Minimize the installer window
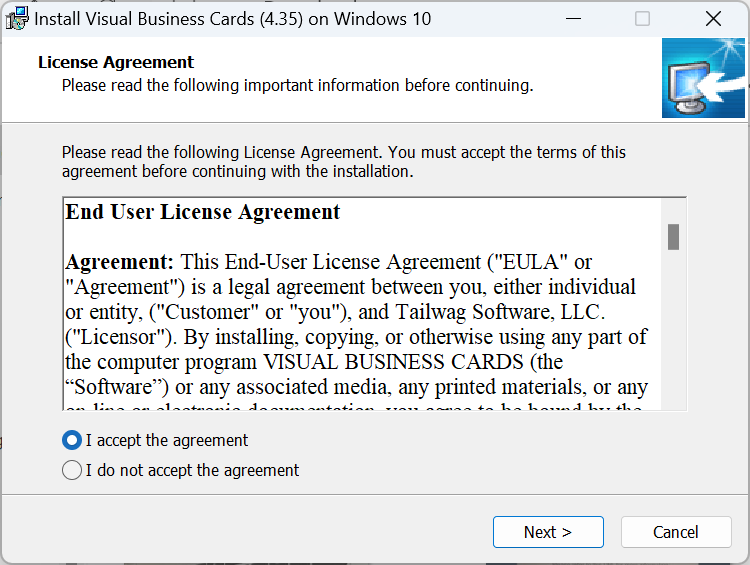The image size is (750, 565). (572, 18)
